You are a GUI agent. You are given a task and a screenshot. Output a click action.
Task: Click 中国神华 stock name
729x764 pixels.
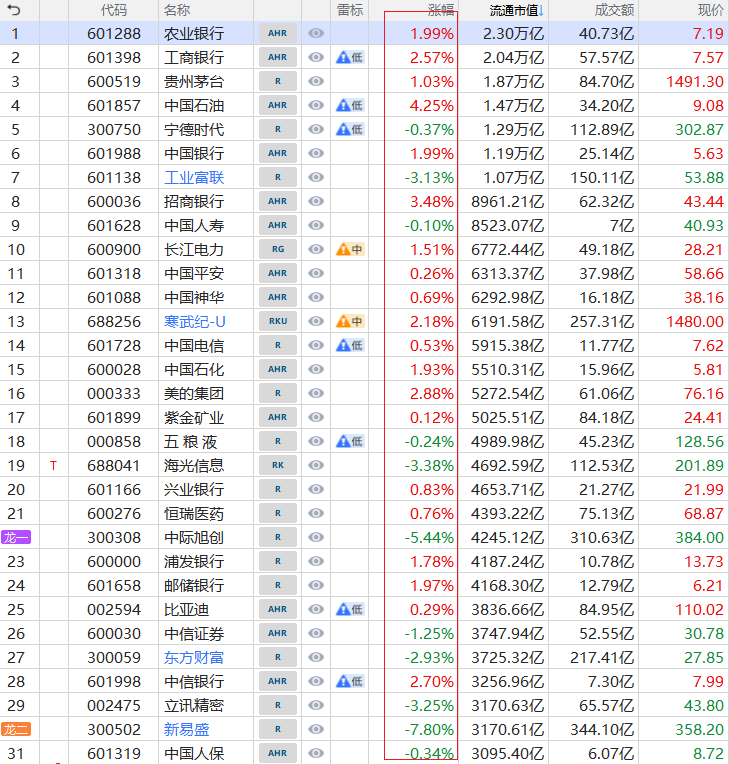(194, 298)
